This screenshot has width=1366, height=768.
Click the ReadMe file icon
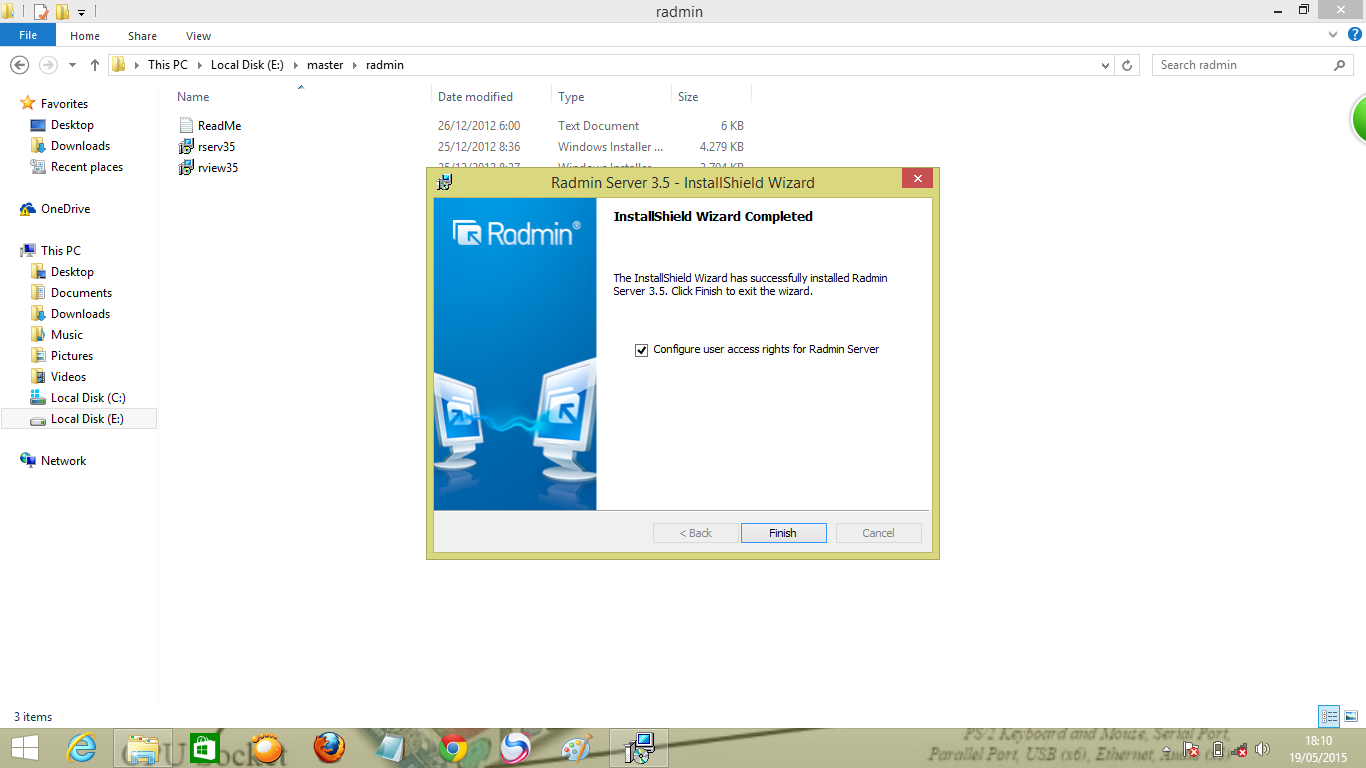[x=186, y=126]
